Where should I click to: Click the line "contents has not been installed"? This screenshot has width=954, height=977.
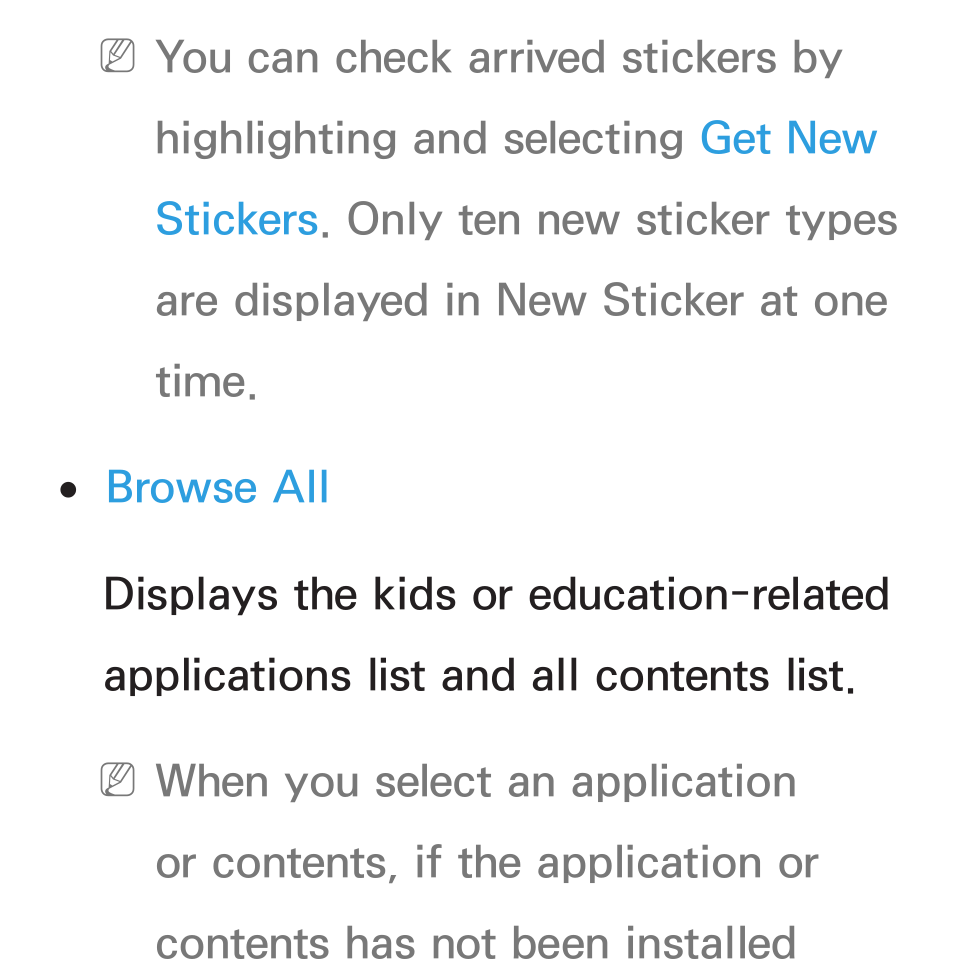point(476,943)
